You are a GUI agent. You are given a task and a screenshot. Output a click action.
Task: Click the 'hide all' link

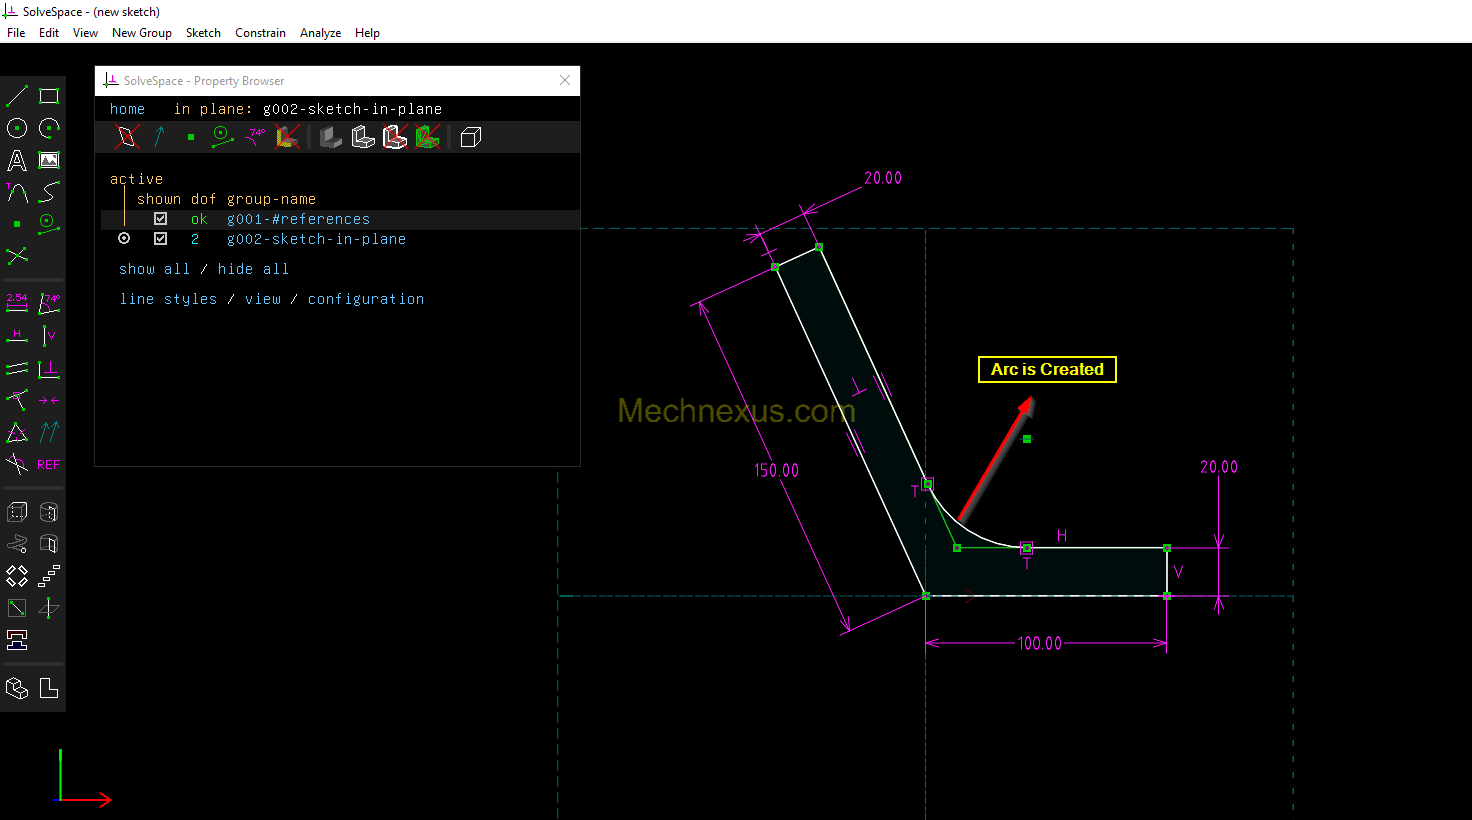point(253,269)
